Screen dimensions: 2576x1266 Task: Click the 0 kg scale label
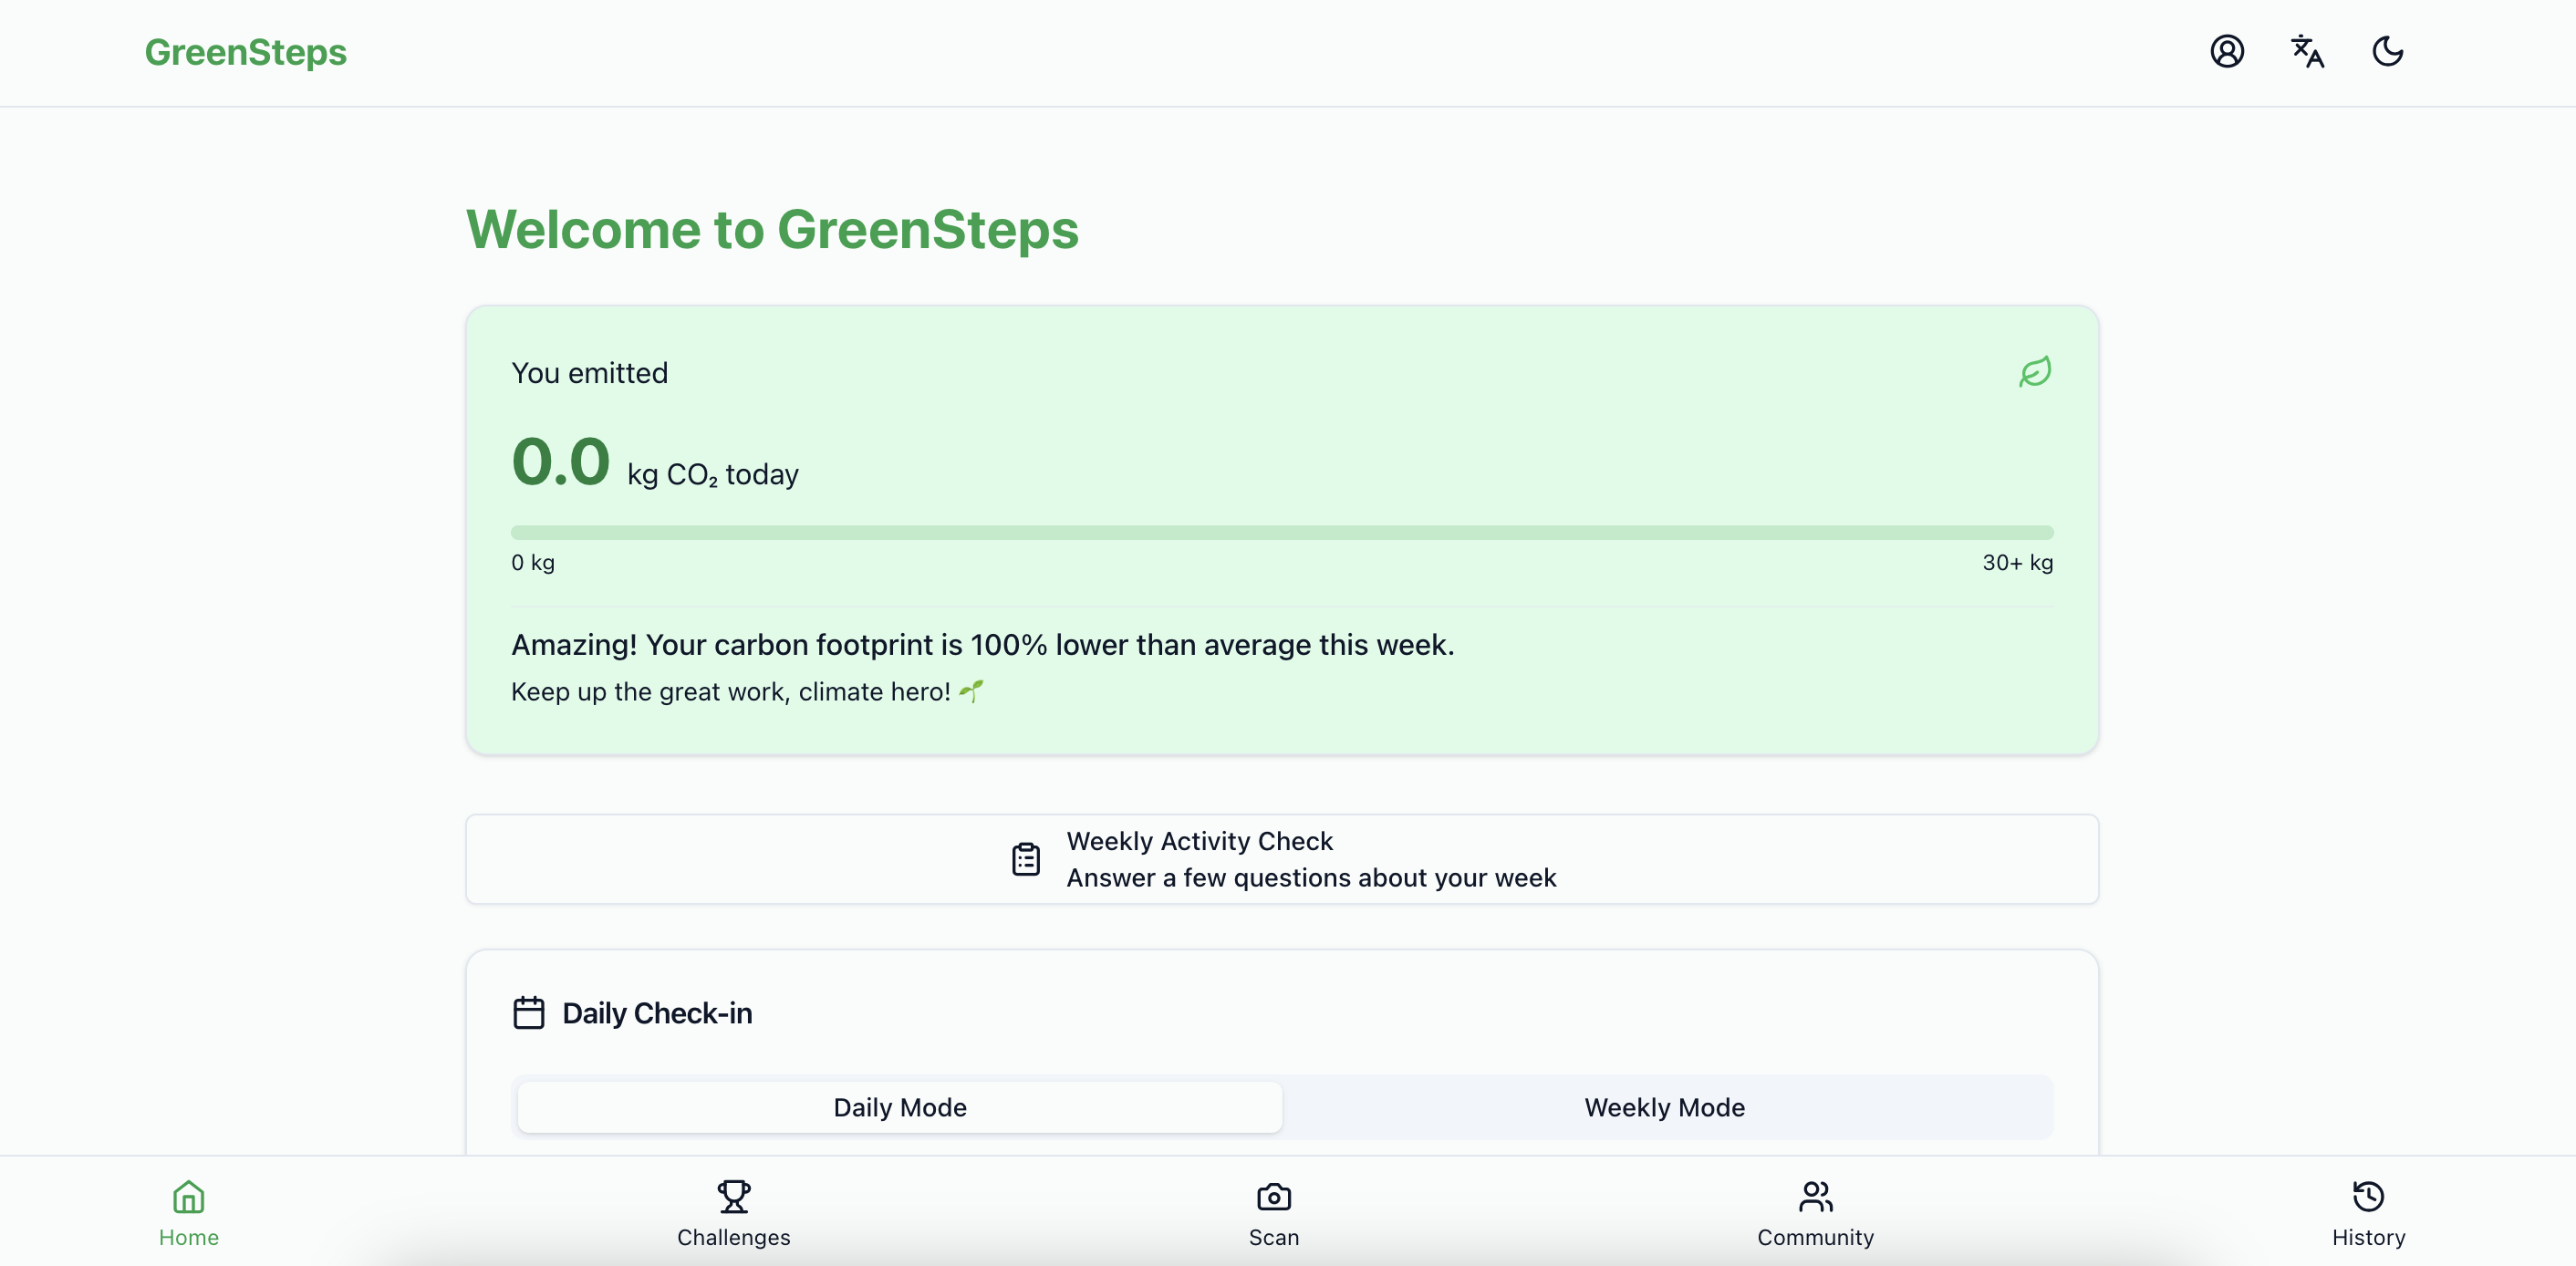pos(533,562)
